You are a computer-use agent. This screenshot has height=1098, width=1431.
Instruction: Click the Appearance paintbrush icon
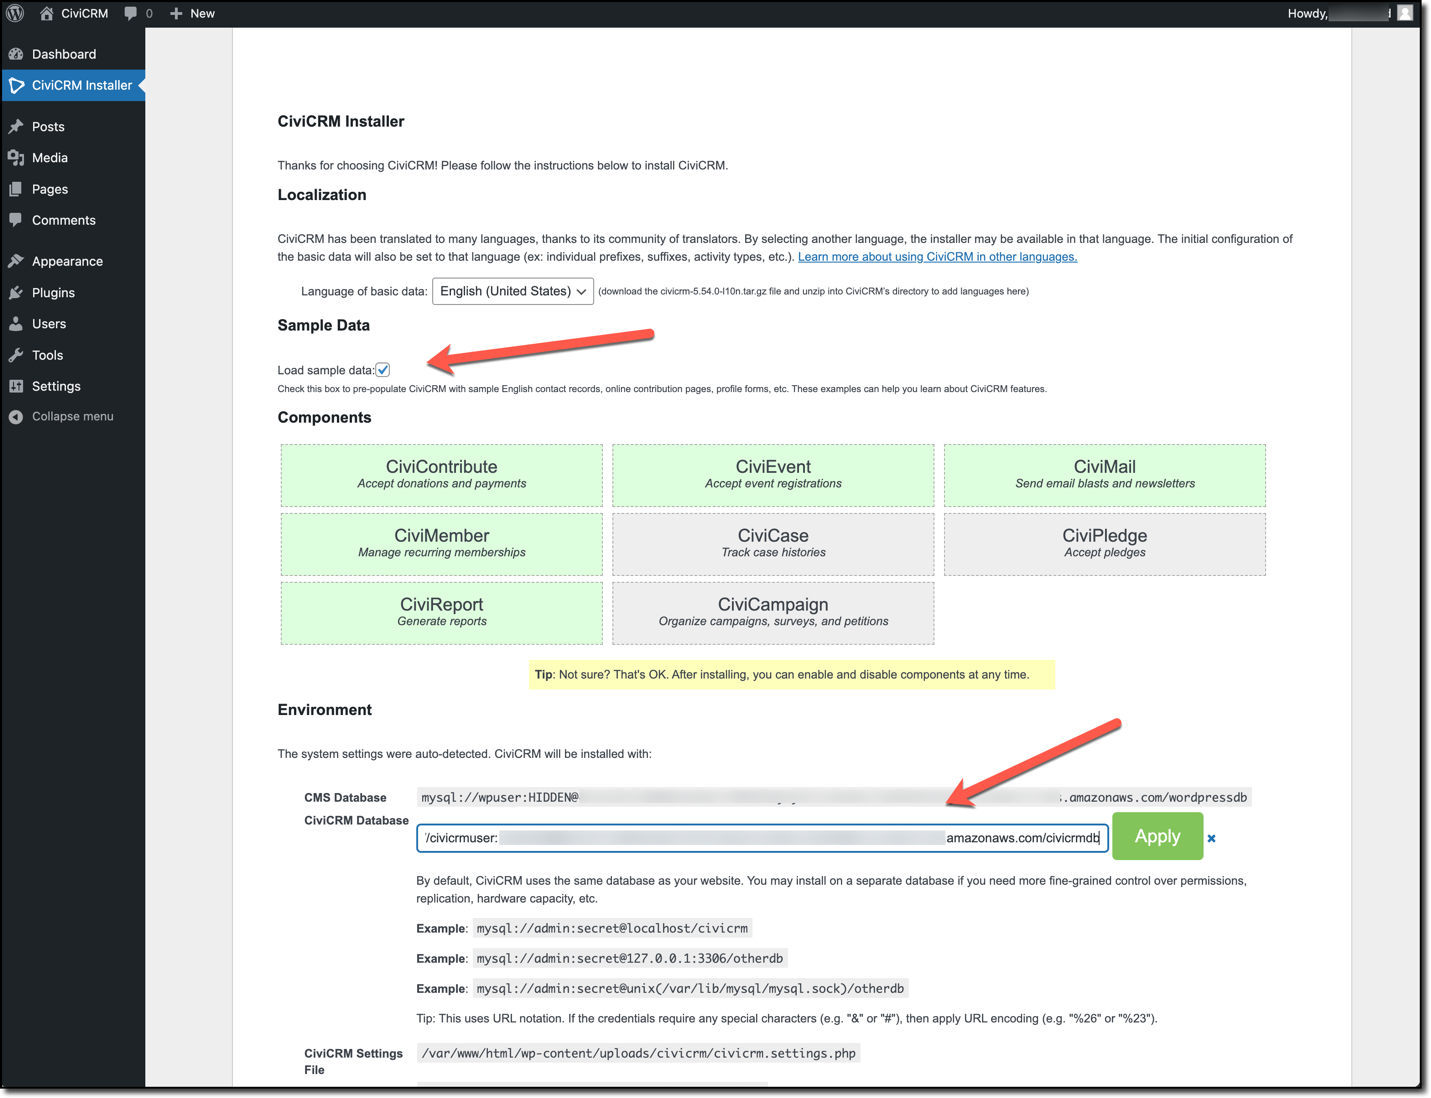tap(16, 261)
